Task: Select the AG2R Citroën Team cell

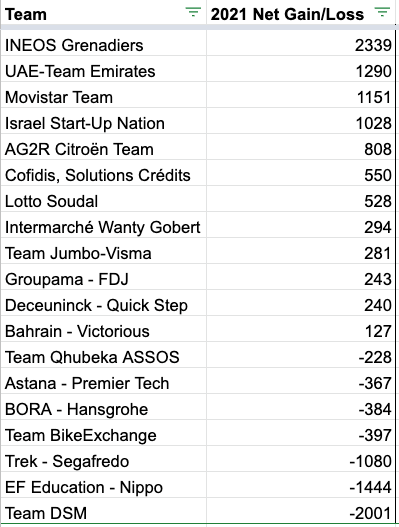Action: [103, 147]
